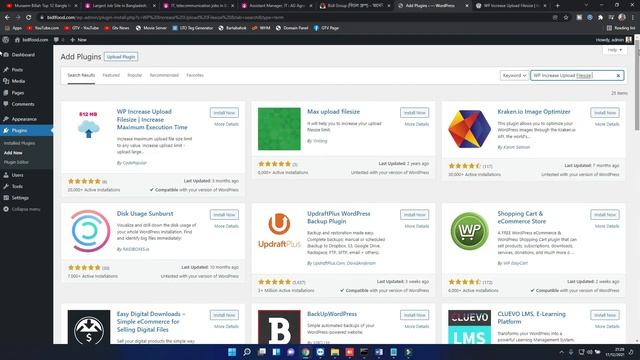Open Media in the sidebar
Viewport: 640px width, 360px height.
coord(18,81)
